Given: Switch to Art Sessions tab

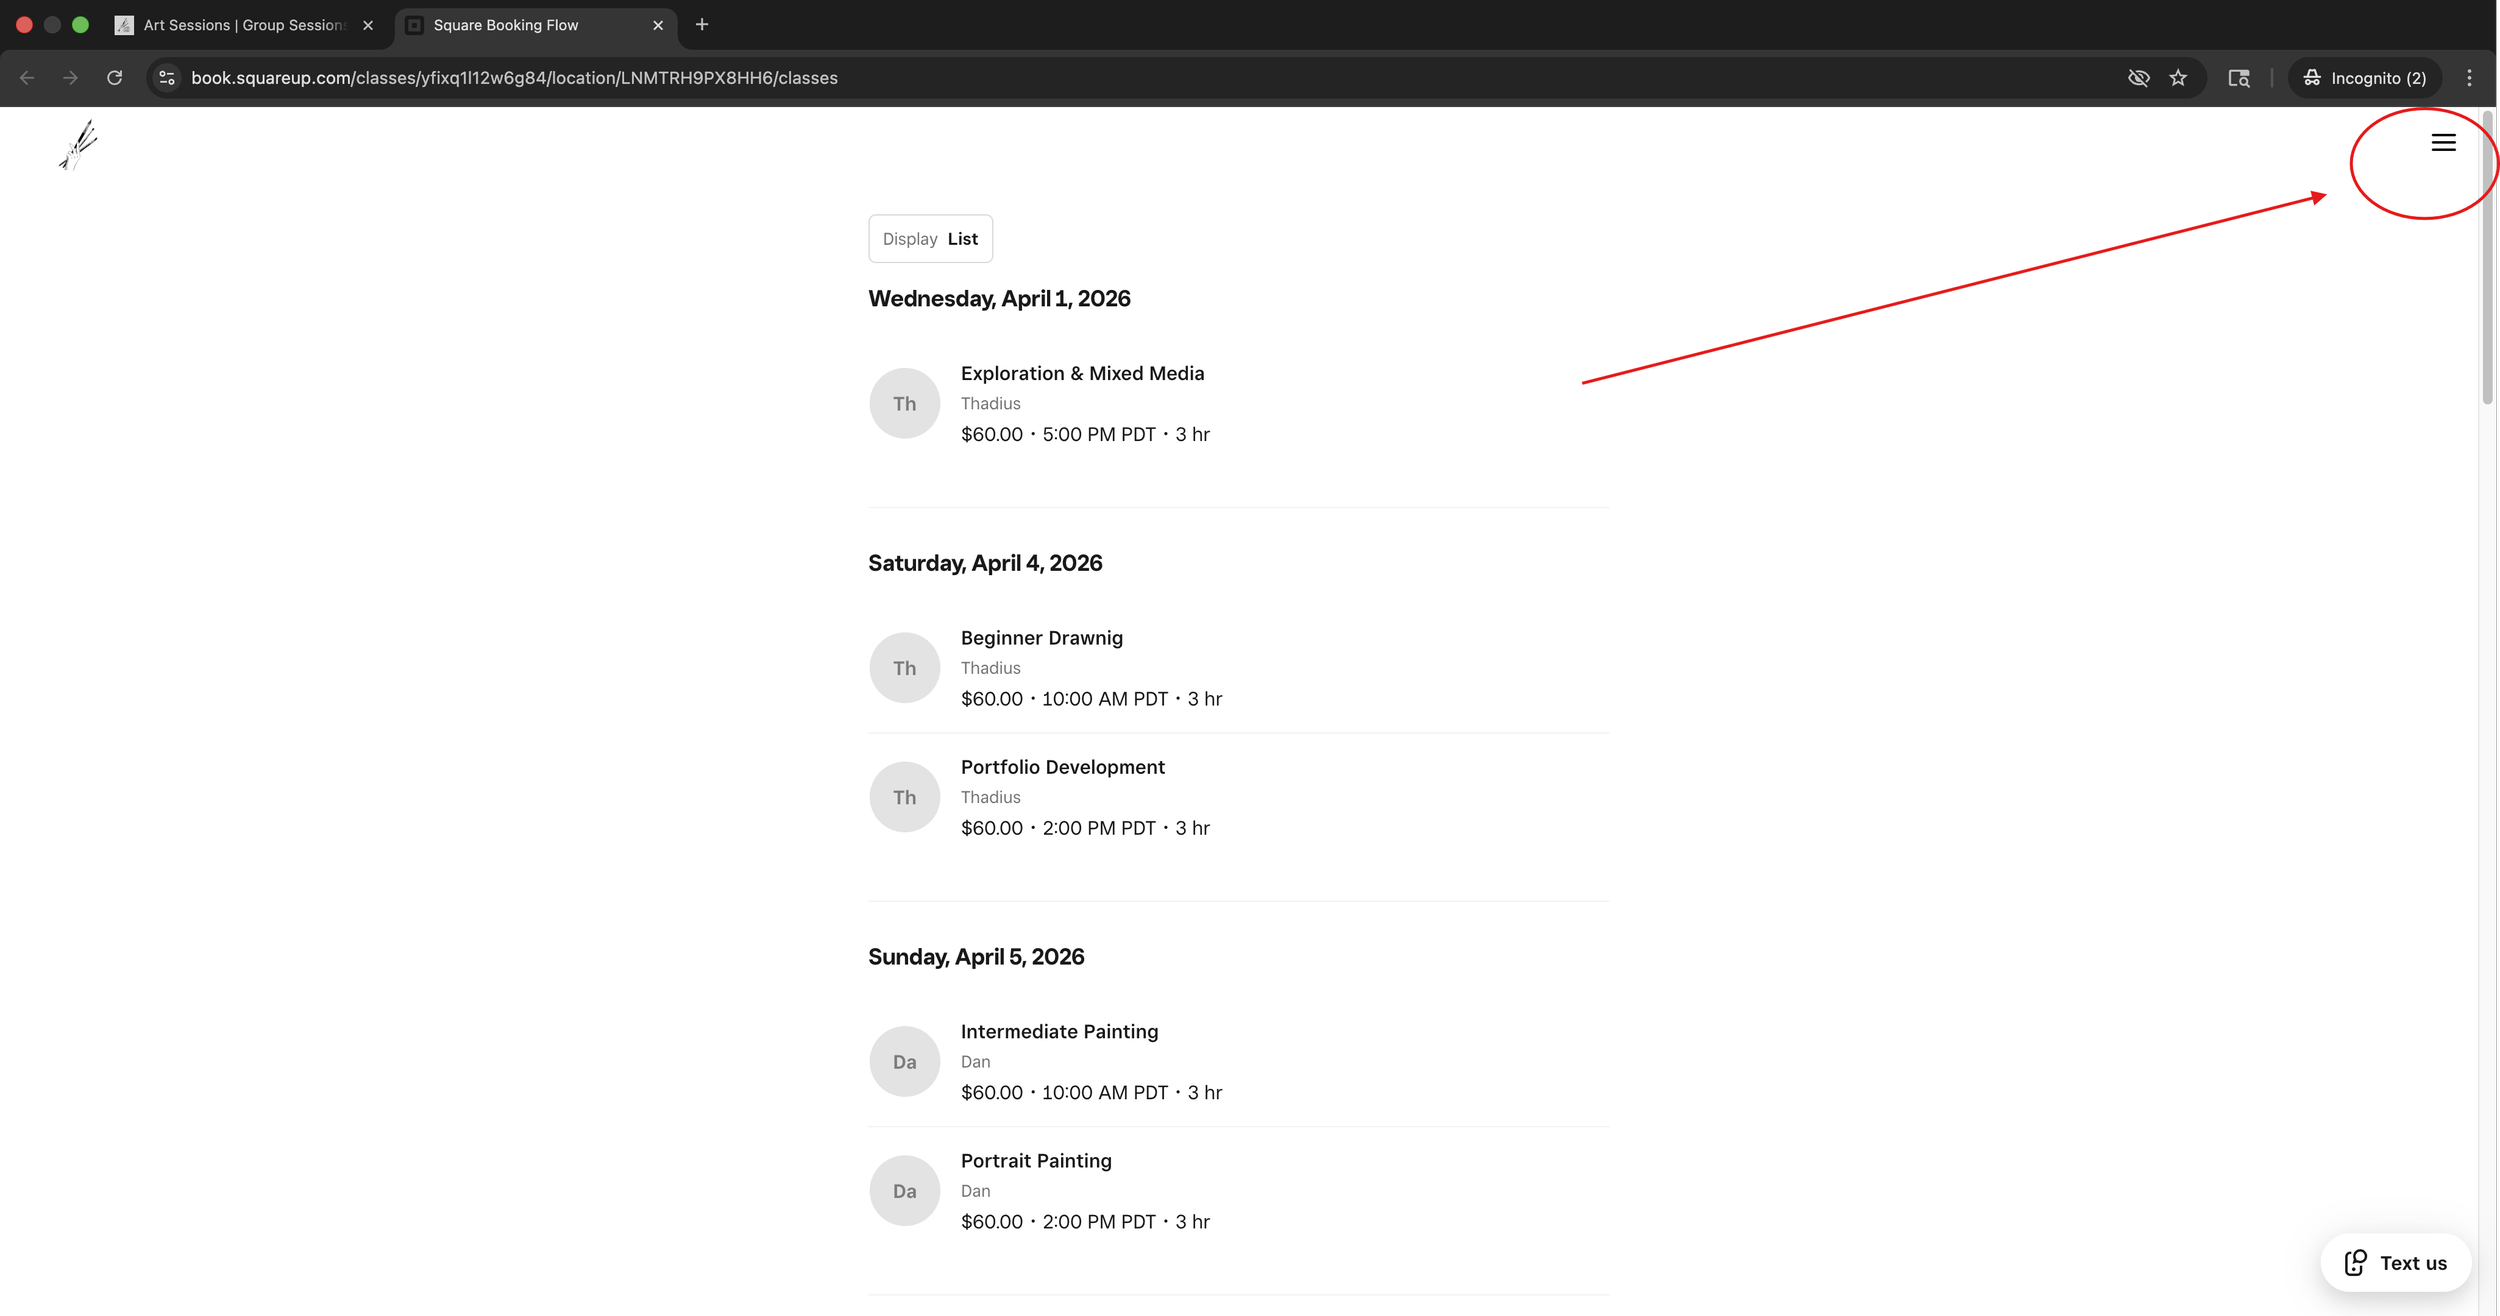Looking at the screenshot, I should point(243,25).
